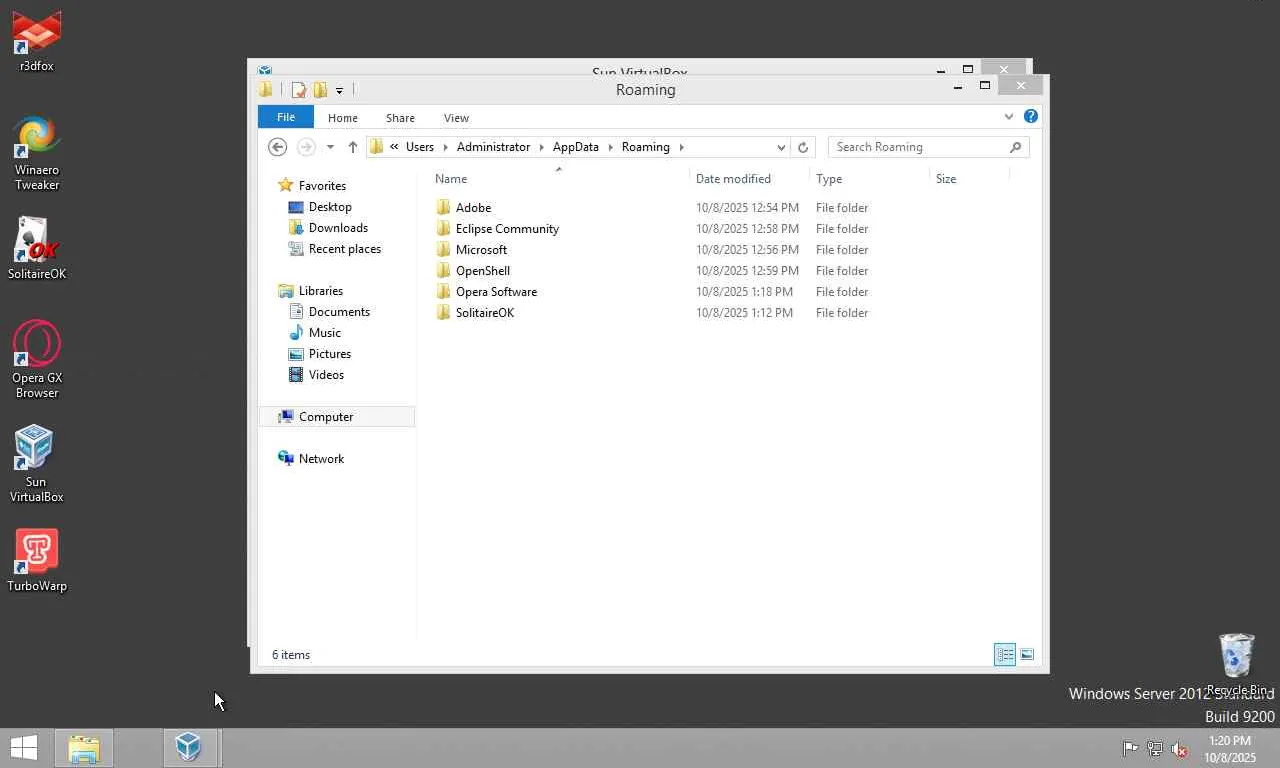The width and height of the screenshot is (1280, 768).
Task: Show hidden breadcrumb path via double chevron
Action: pos(394,147)
